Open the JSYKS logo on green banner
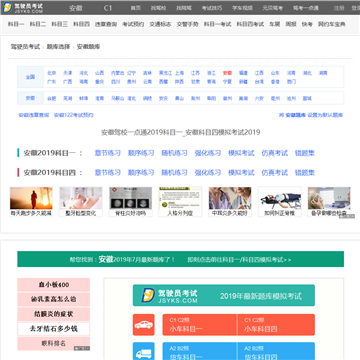 click(x=169, y=295)
